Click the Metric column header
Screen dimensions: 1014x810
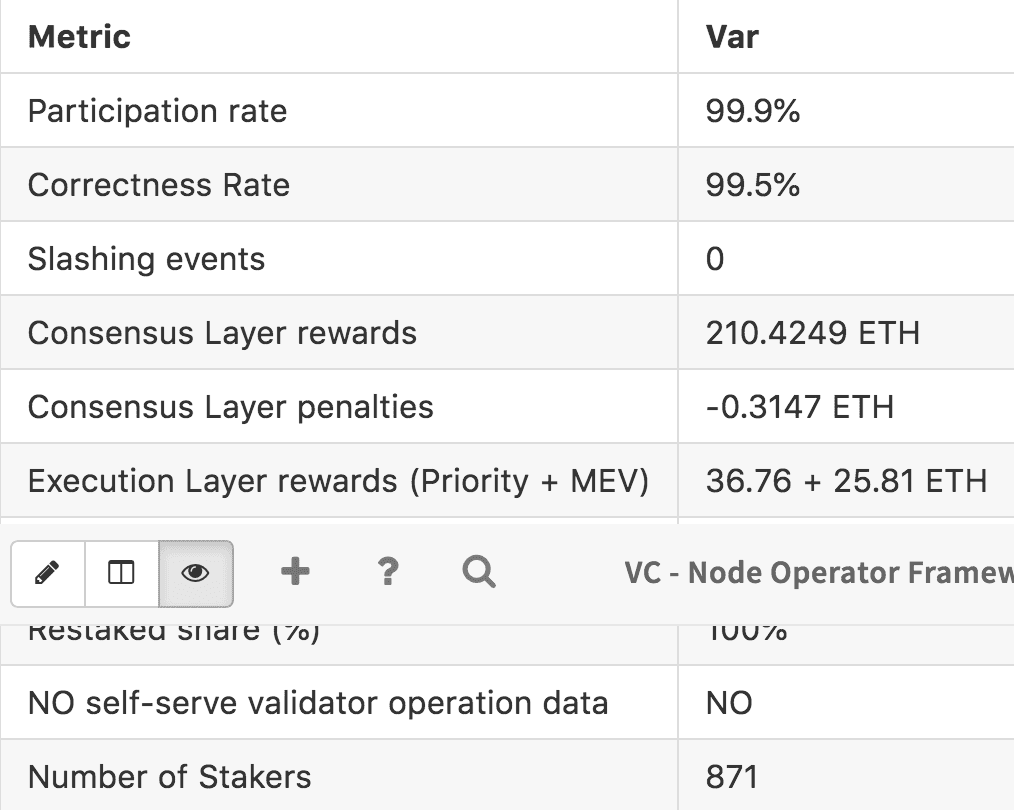click(x=79, y=37)
